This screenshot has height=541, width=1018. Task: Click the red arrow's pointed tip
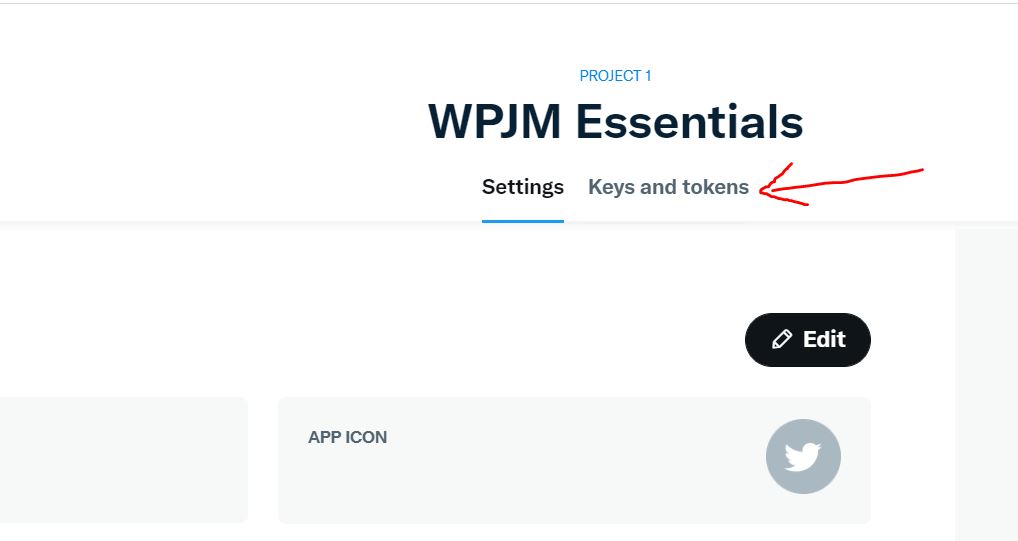coord(762,191)
